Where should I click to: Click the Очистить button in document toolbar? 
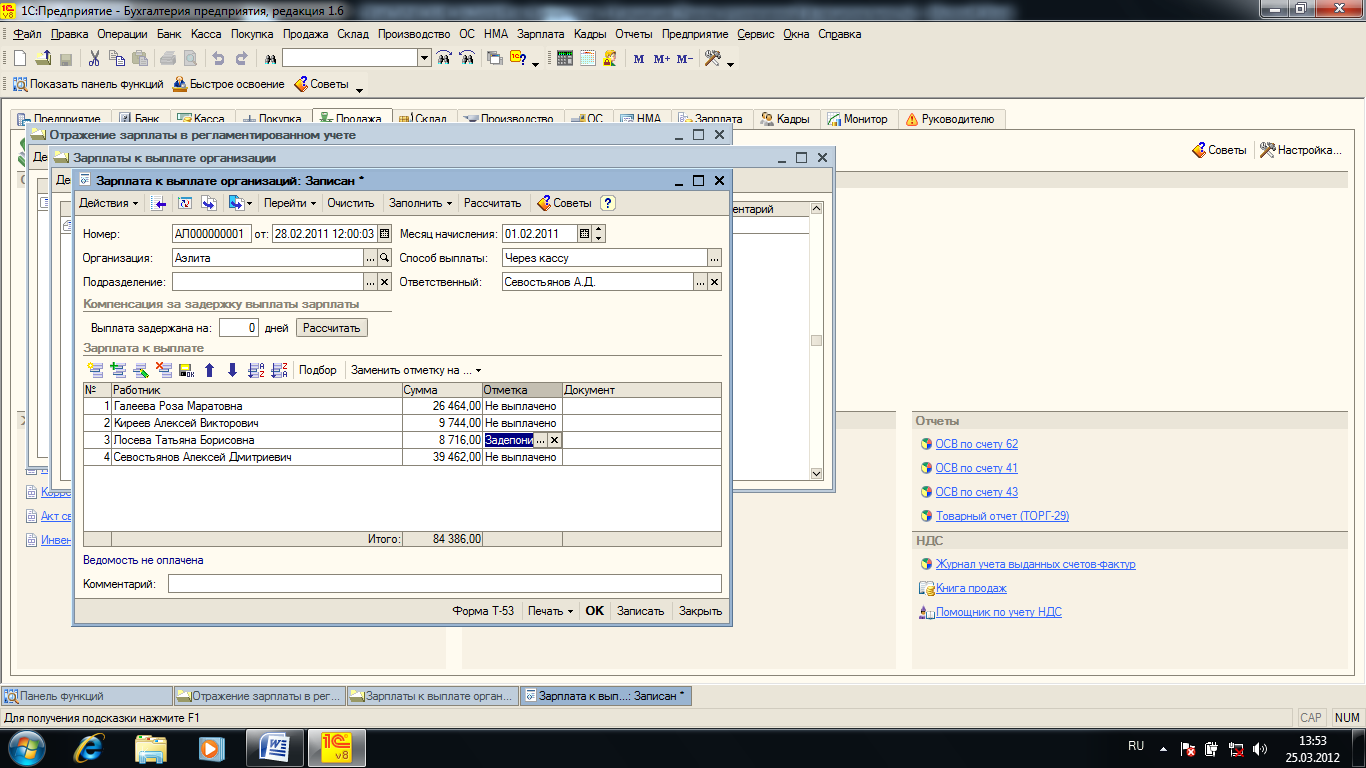coord(351,203)
